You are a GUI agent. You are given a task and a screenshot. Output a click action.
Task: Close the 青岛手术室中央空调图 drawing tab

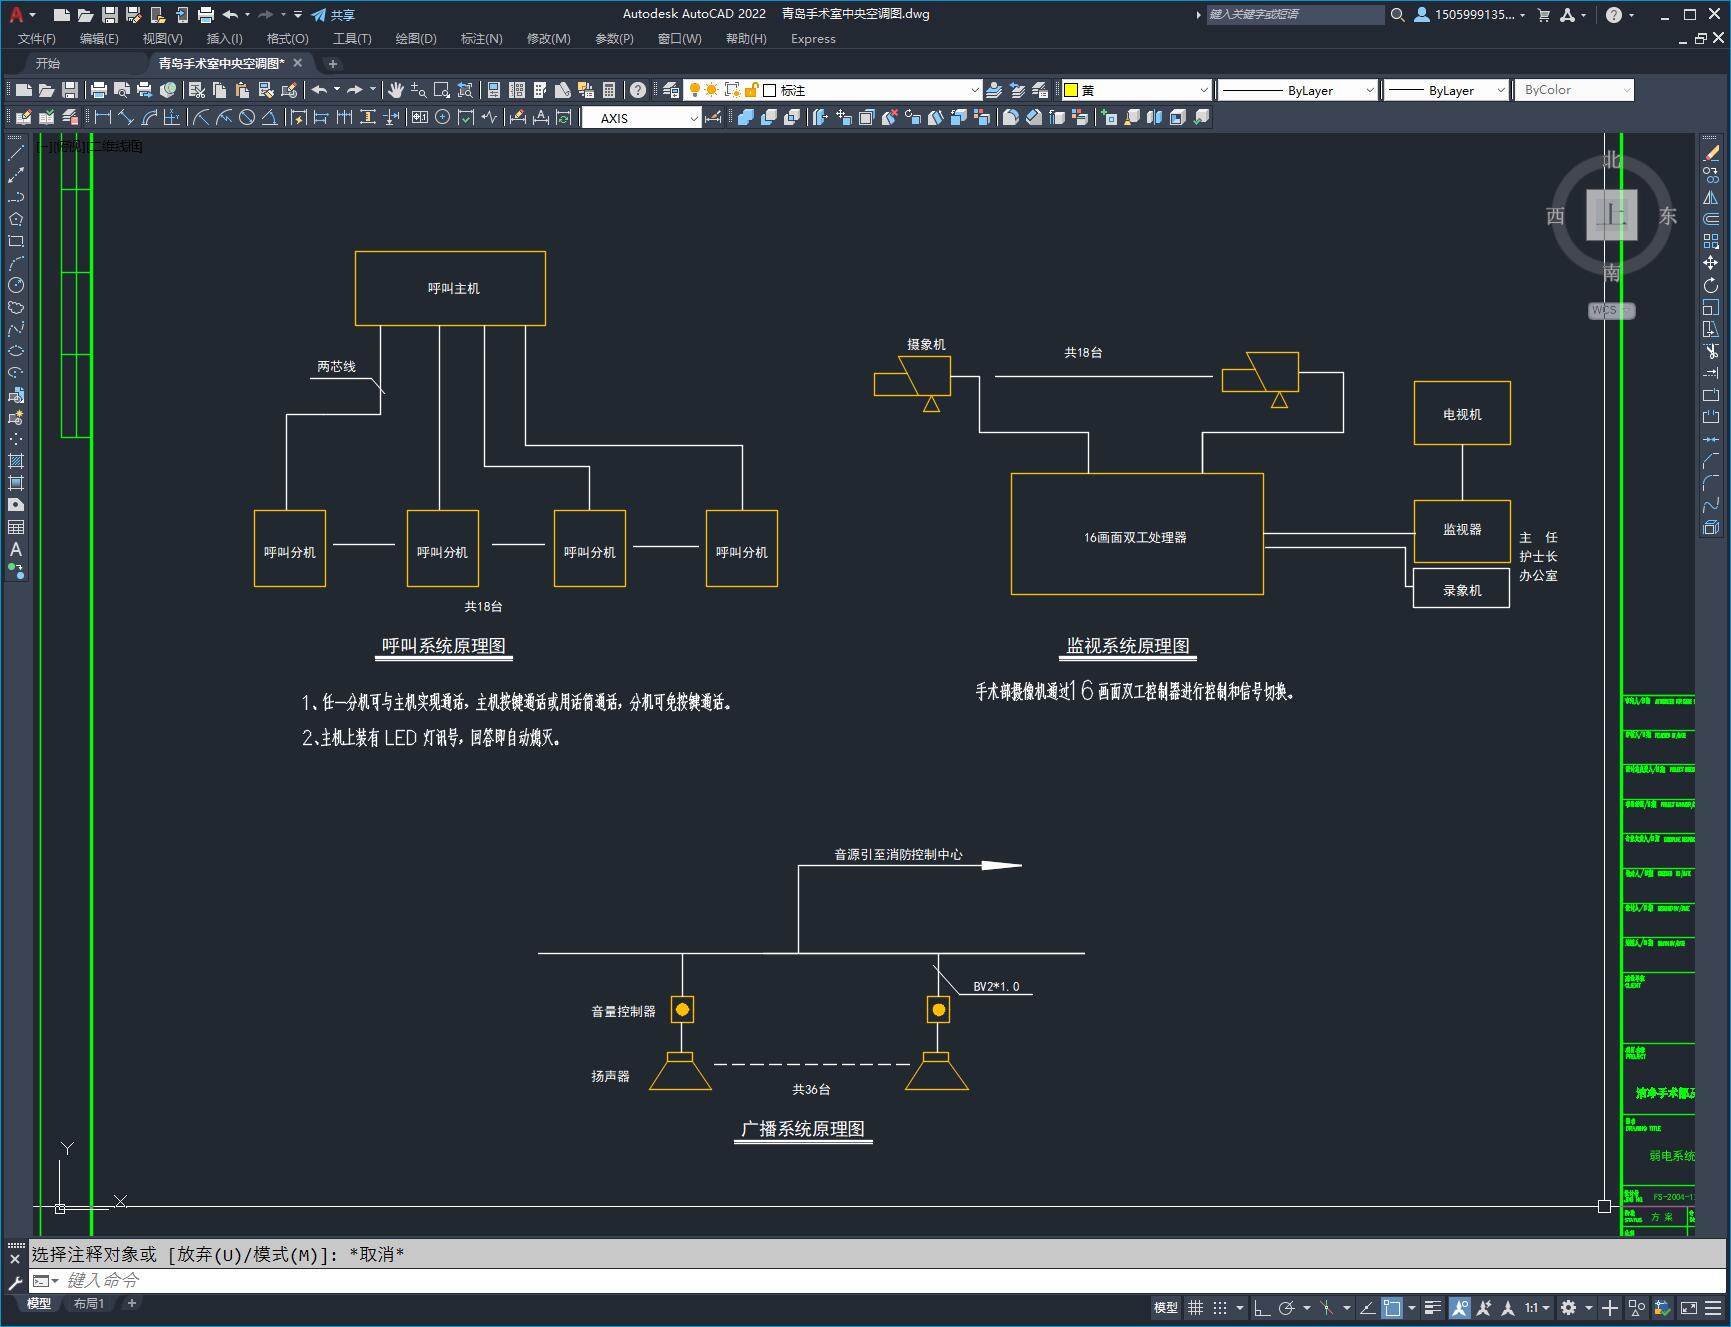point(298,62)
